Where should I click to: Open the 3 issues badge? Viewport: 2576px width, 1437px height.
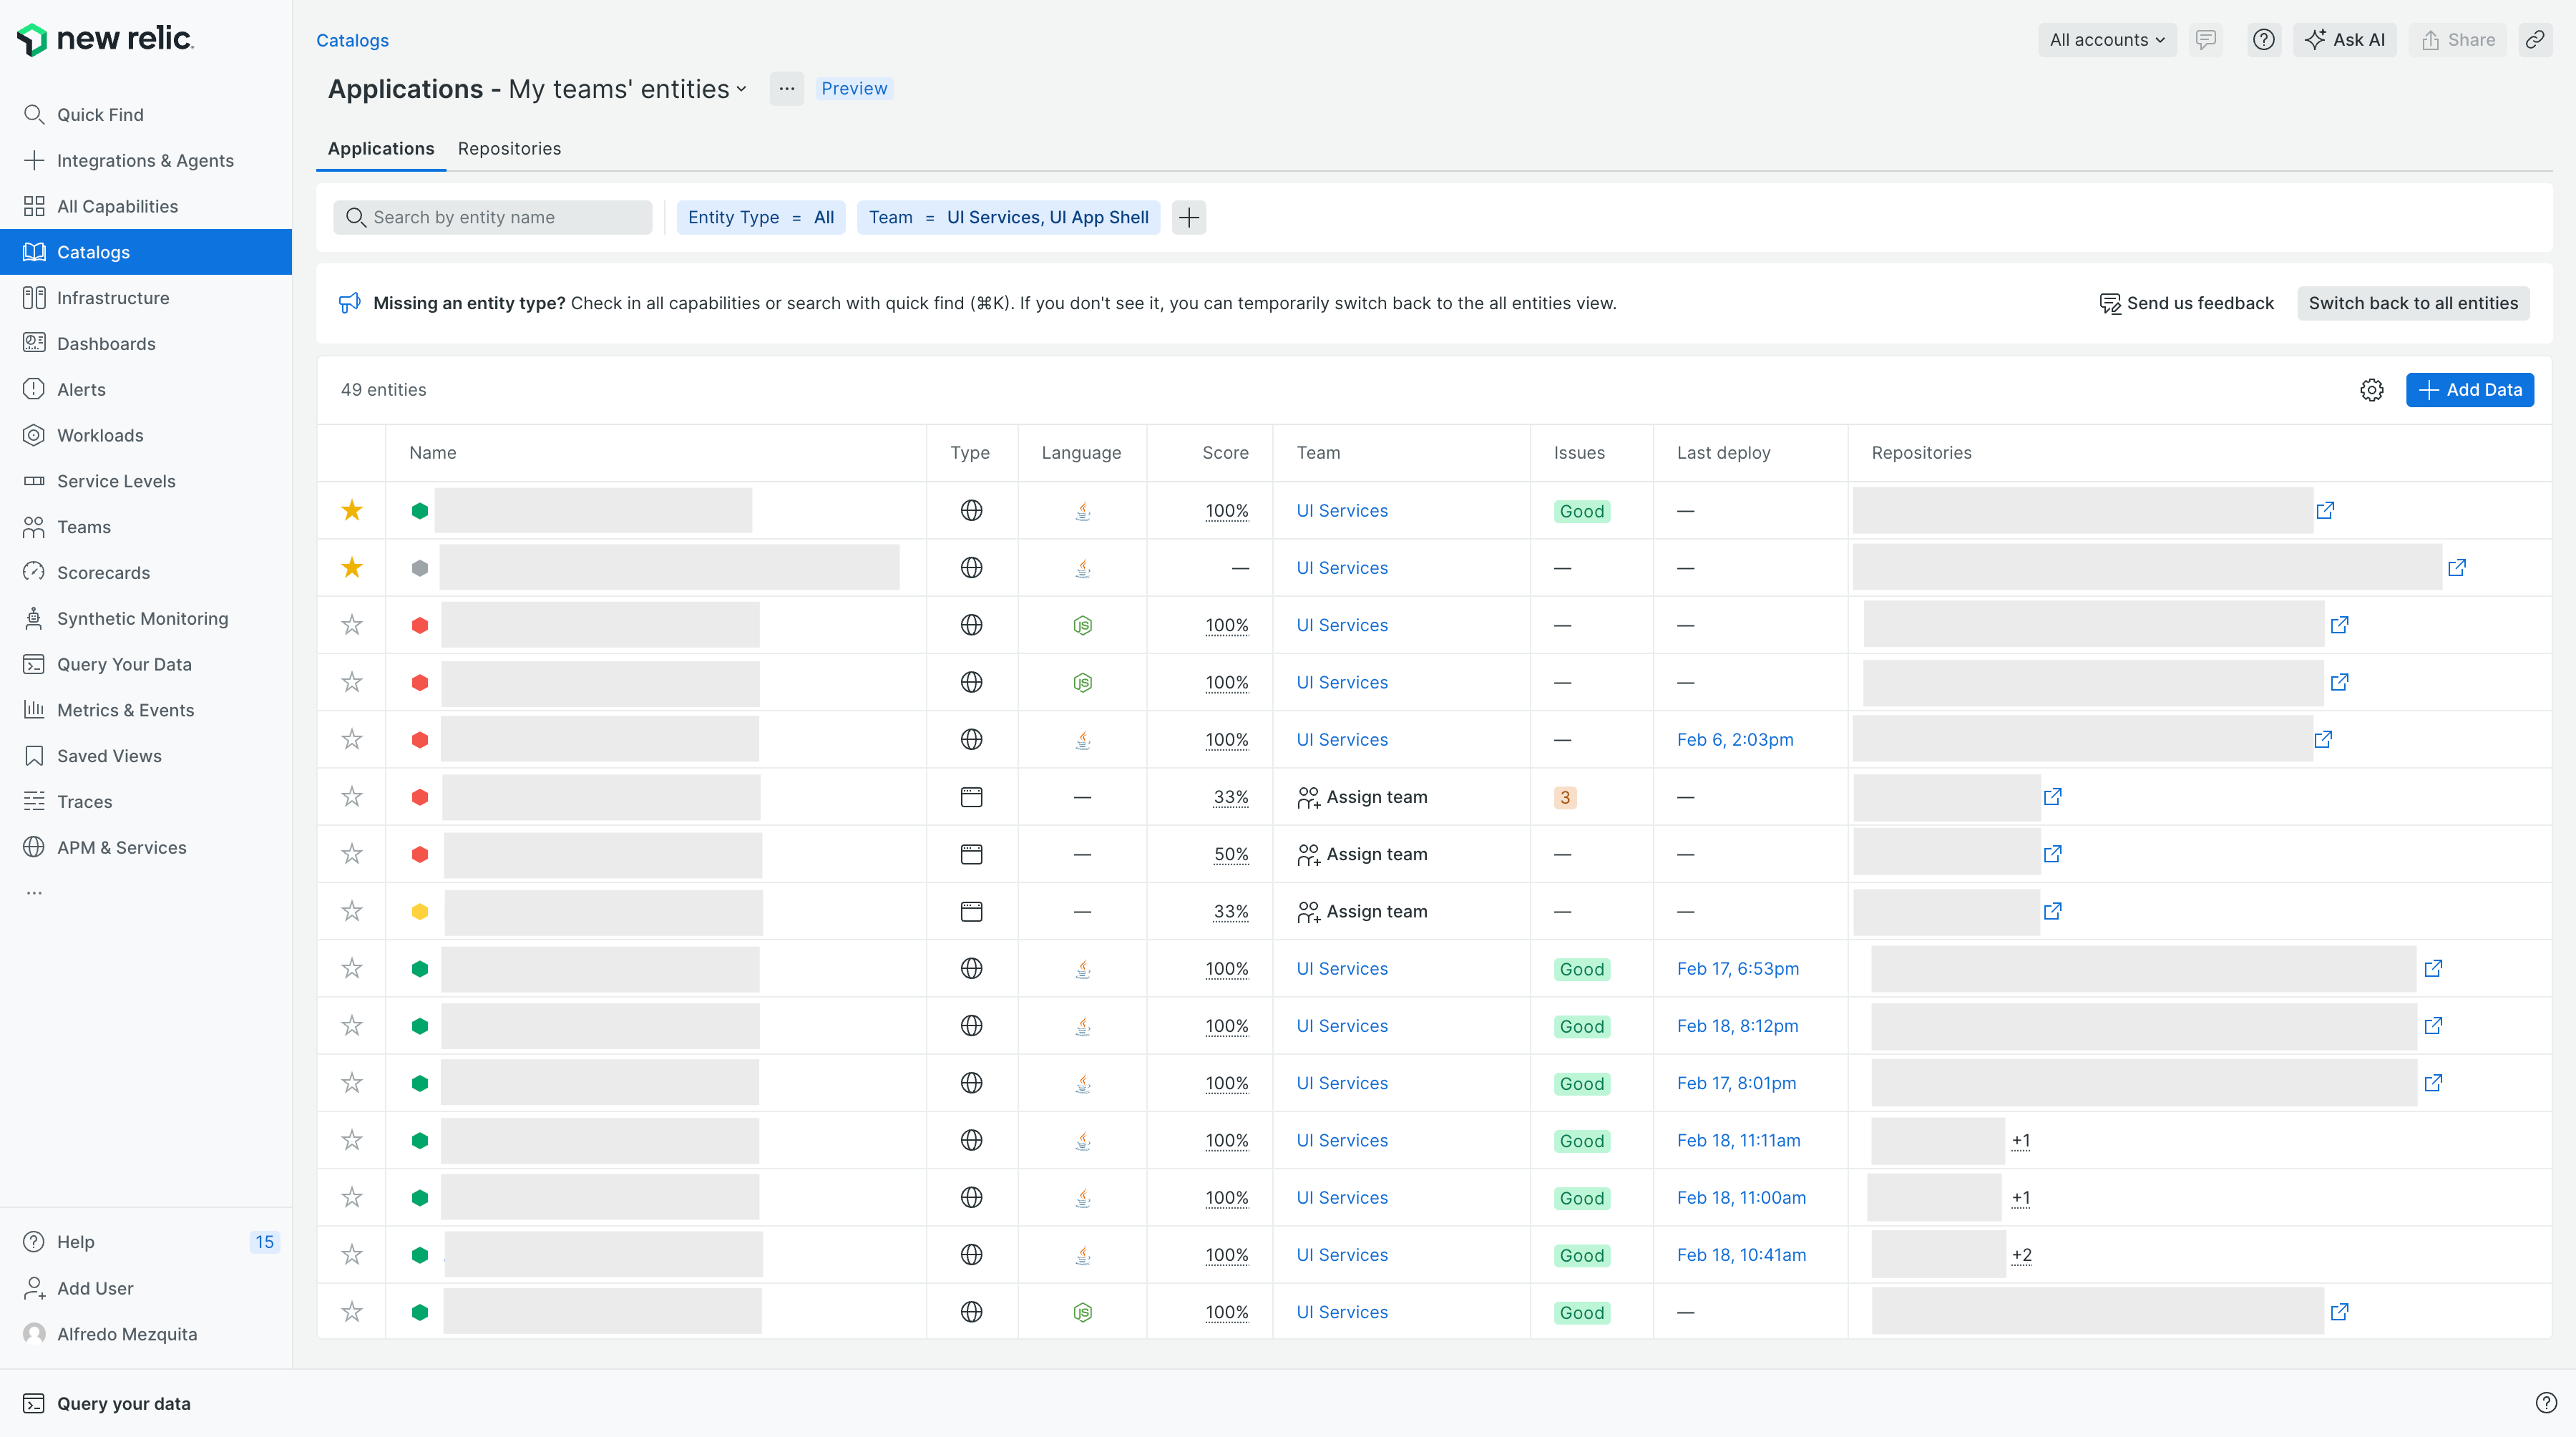pos(1565,798)
